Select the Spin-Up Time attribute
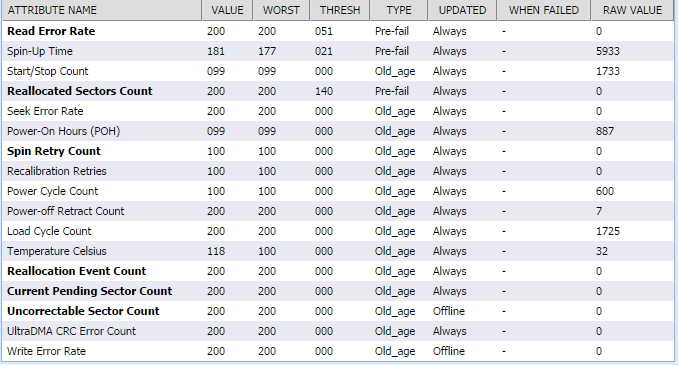 pos(40,51)
